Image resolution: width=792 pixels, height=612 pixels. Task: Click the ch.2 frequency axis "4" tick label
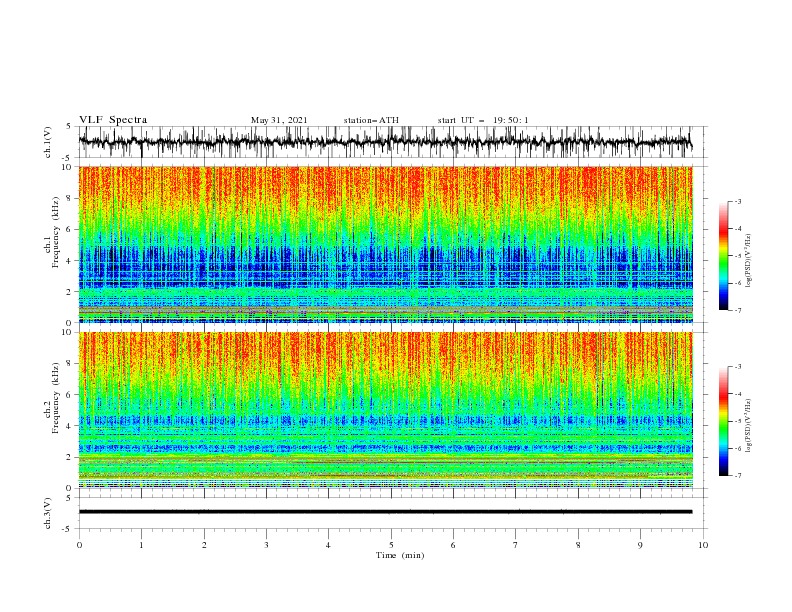[x=68, y=427]
